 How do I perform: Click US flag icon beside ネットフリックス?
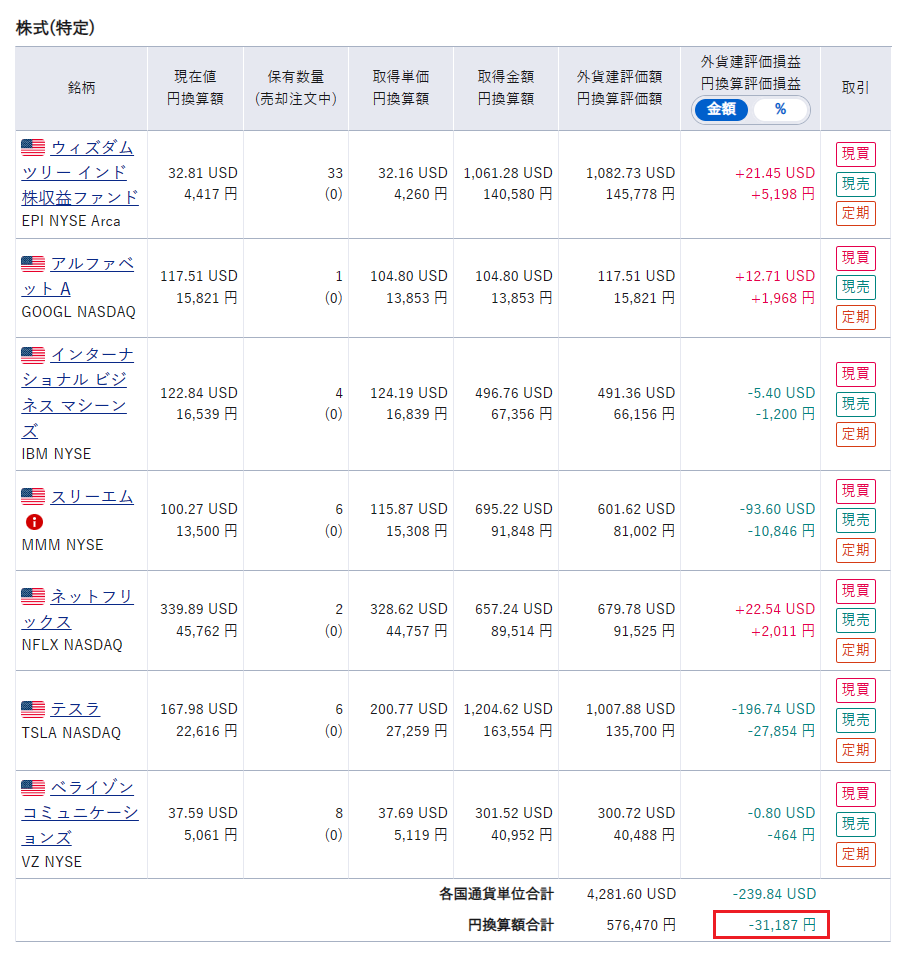click(33, 596)
